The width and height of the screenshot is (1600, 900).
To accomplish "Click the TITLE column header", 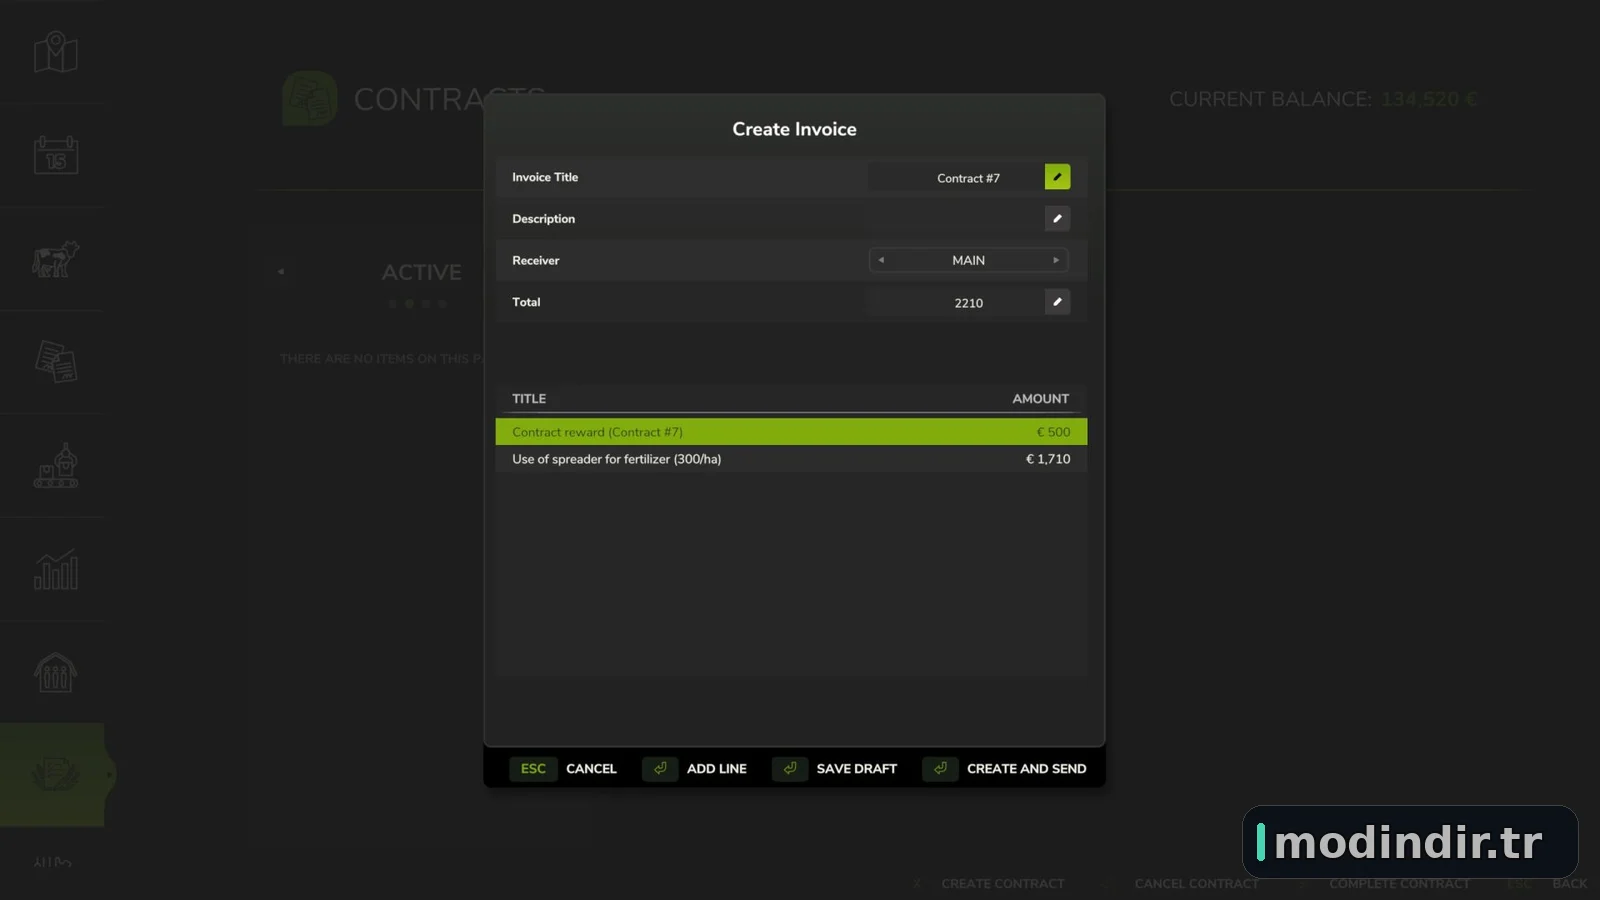I will [529, 398].
